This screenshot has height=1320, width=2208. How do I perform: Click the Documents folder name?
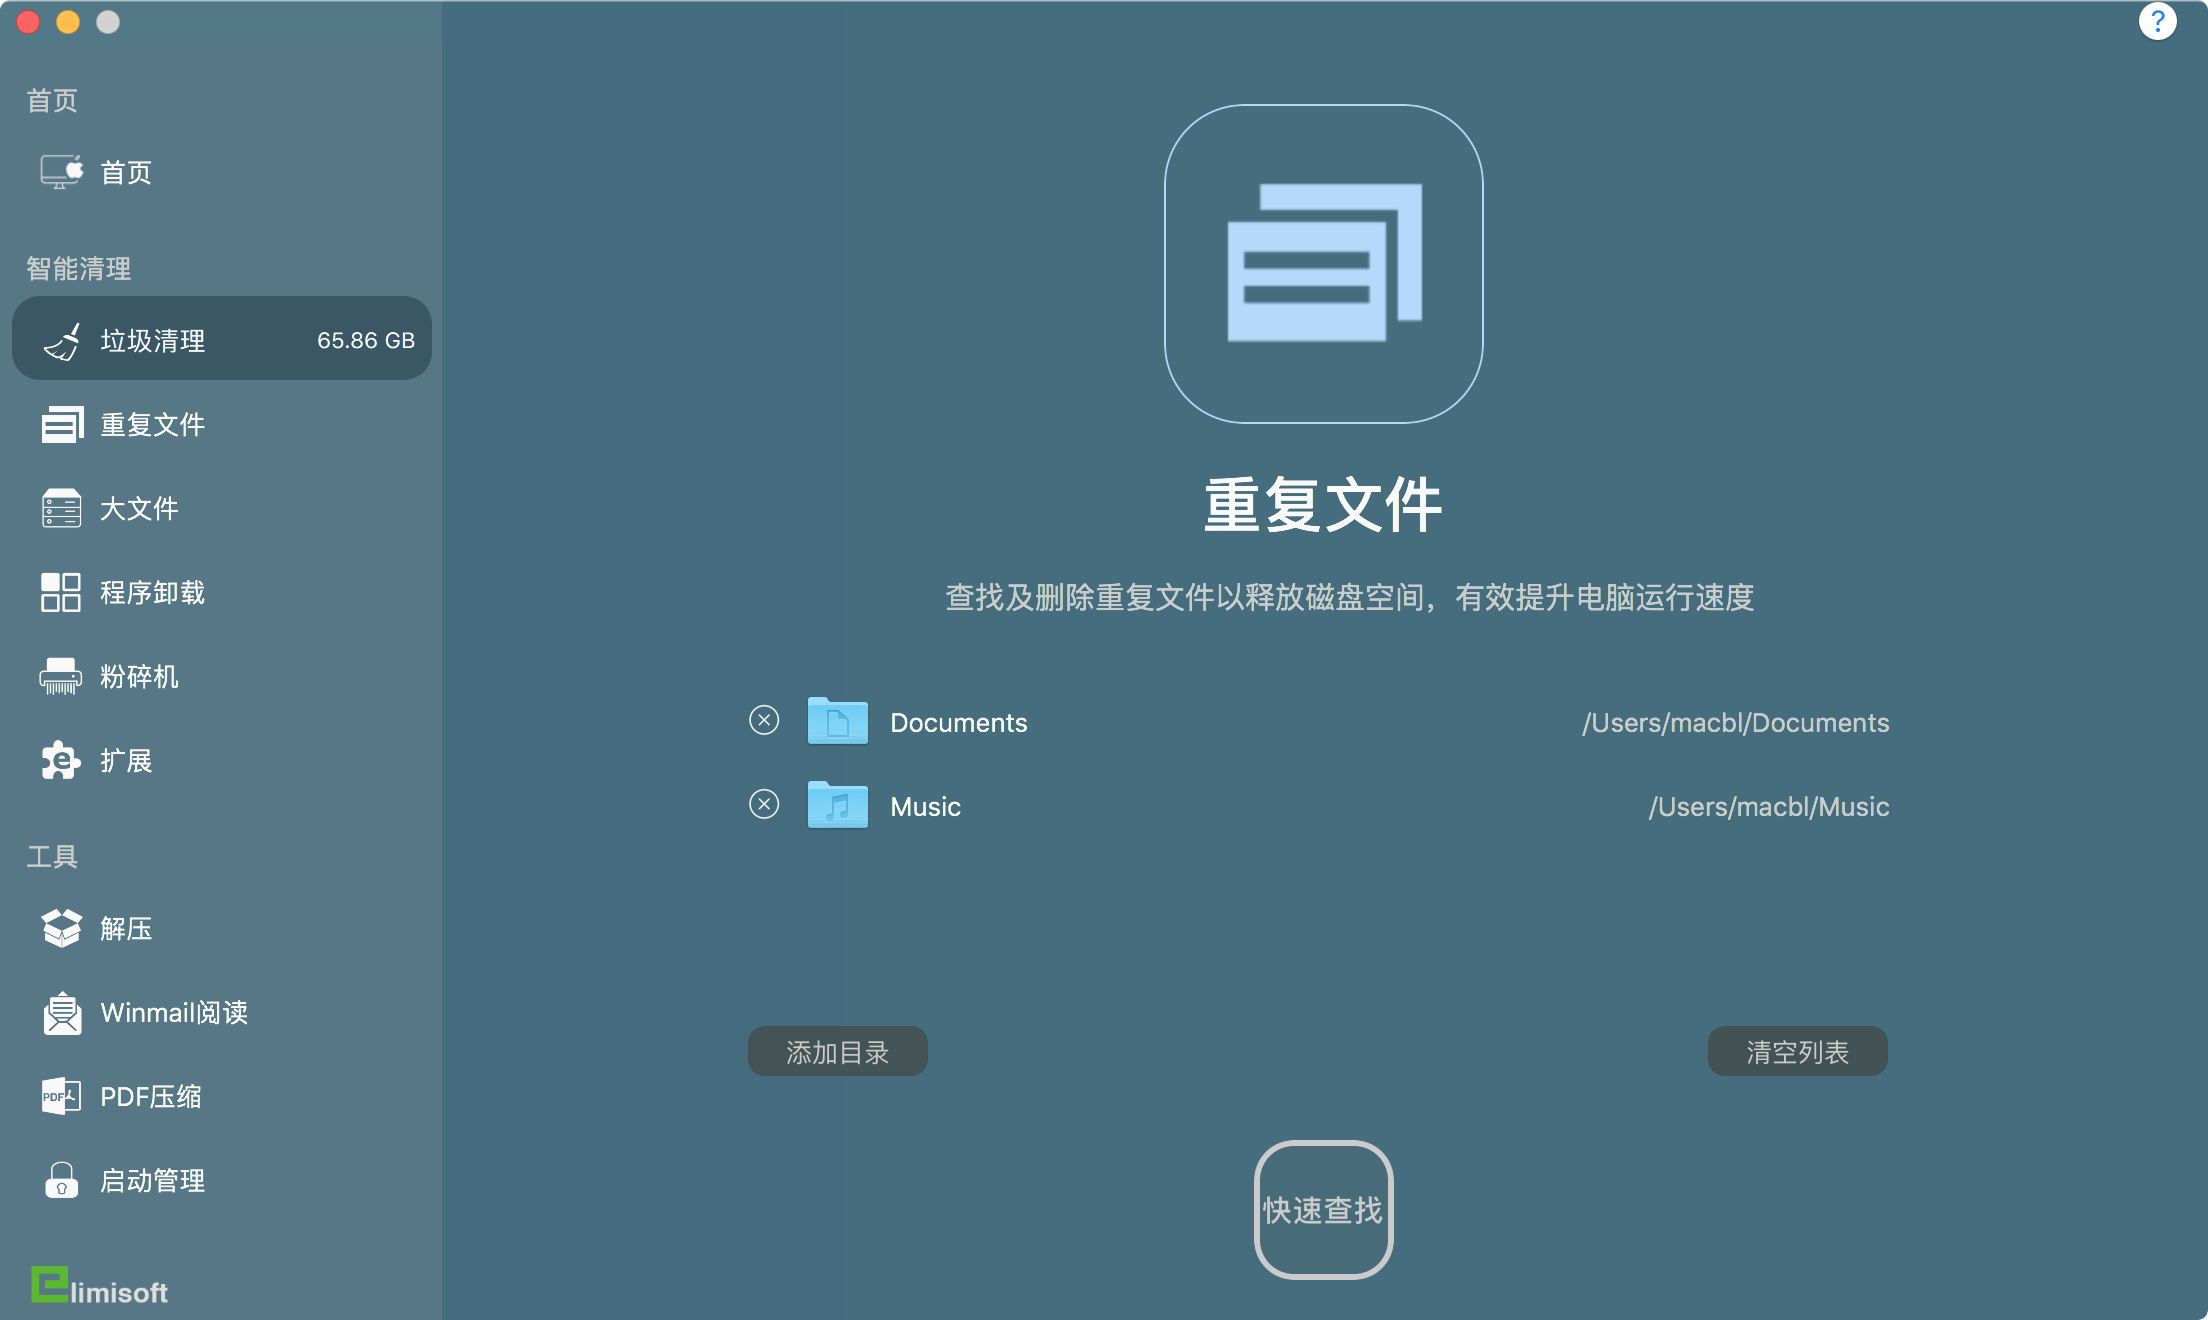coord(959,722)
